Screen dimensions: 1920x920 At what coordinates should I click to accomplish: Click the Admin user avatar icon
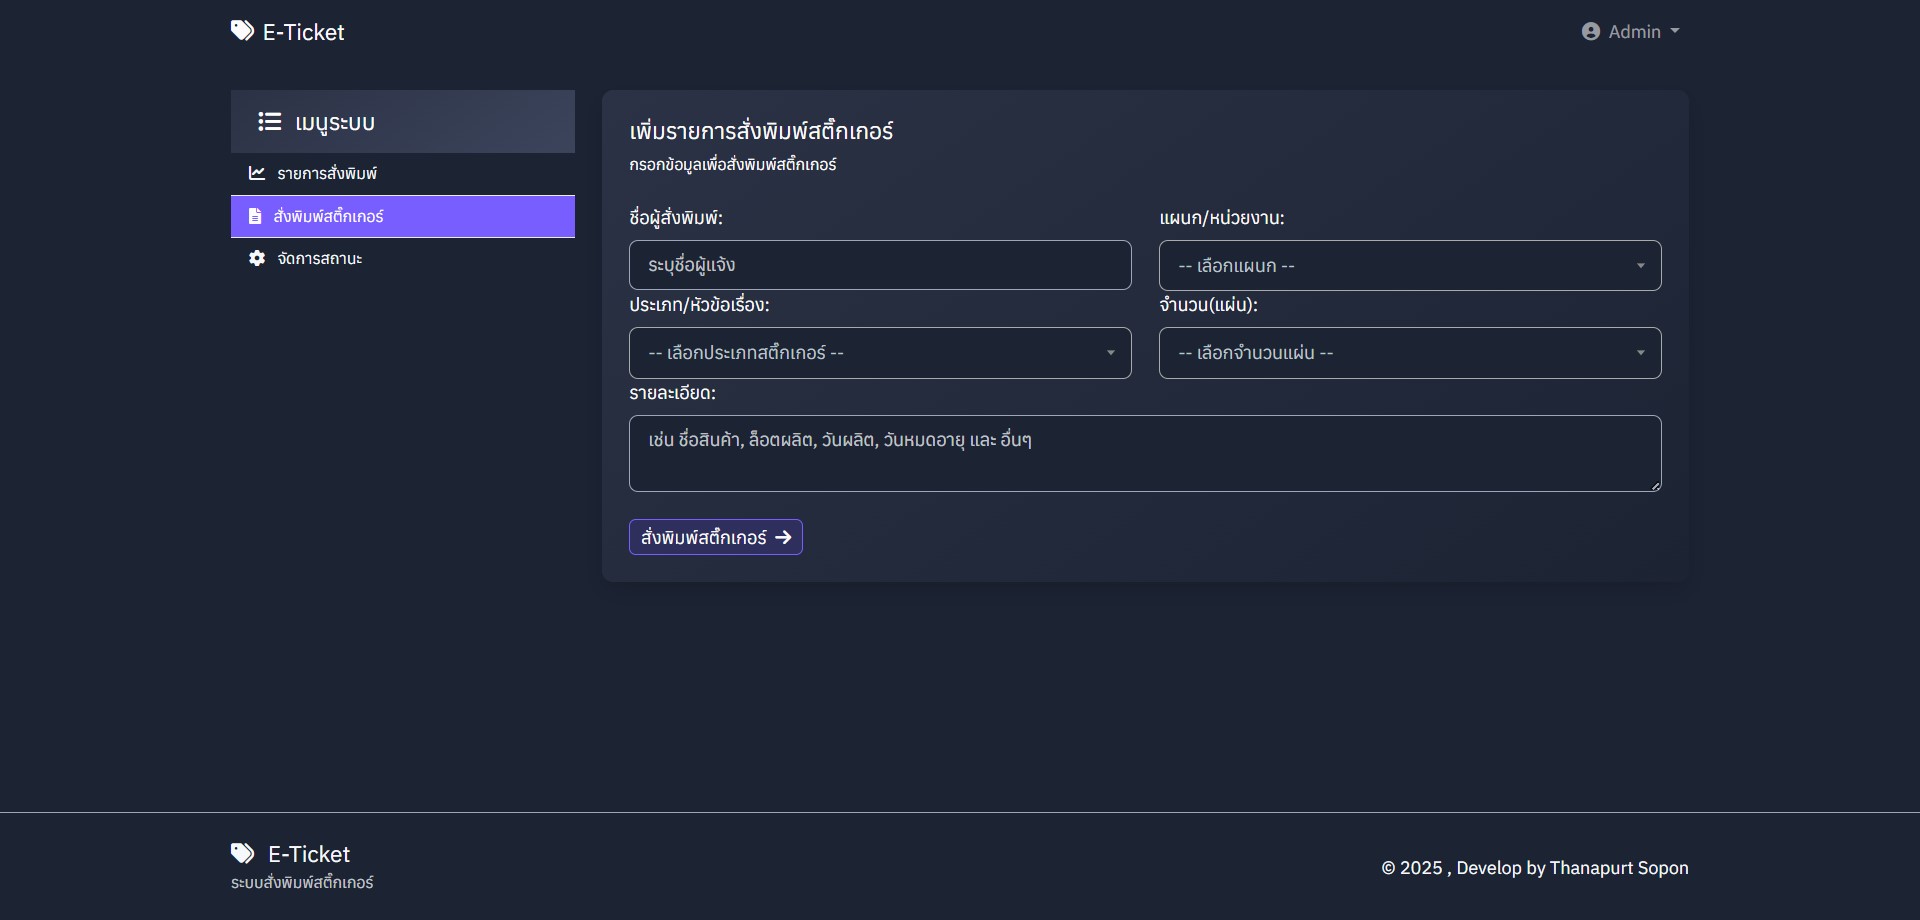click(1590, 32)
